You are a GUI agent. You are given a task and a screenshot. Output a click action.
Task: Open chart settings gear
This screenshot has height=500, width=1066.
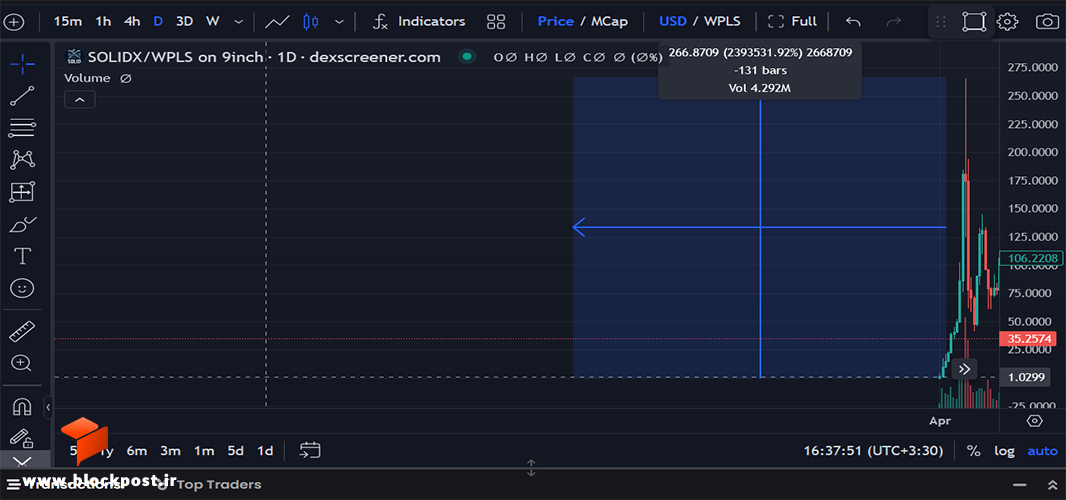click(1007, 22)
